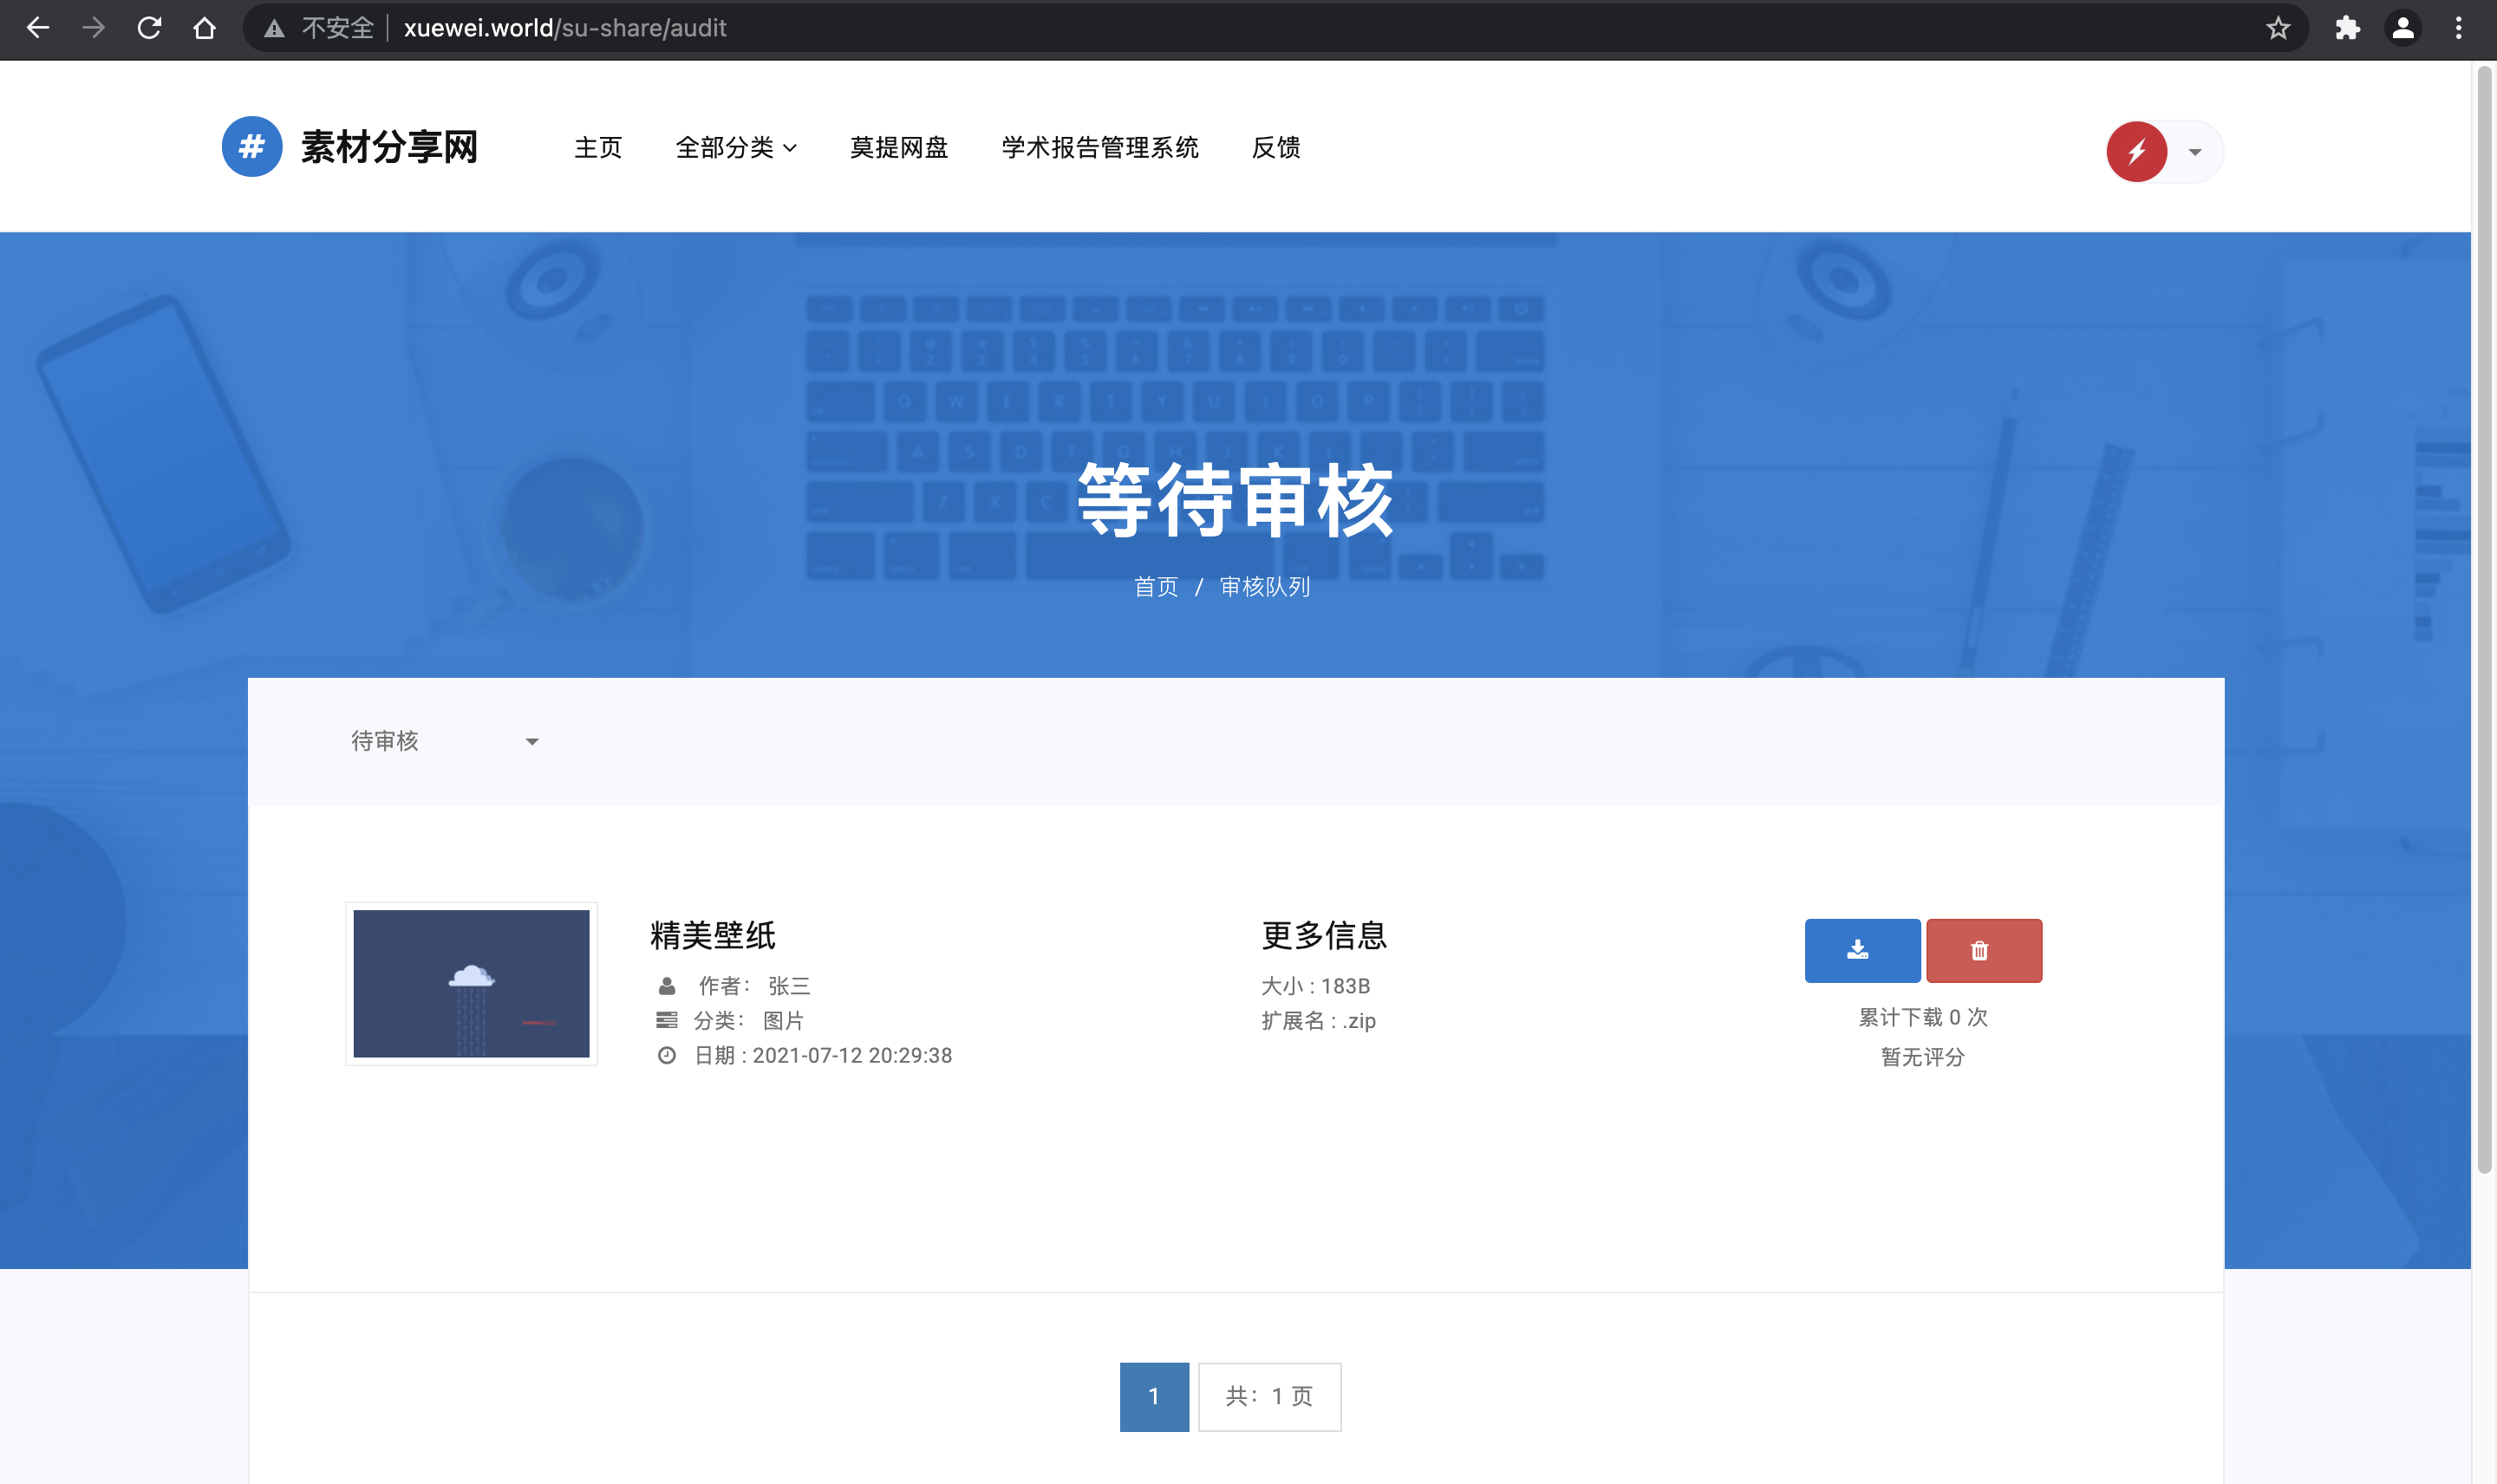
Task: Click the red trash delete button
Action: pyautogui.click(x=1983, y=950)
